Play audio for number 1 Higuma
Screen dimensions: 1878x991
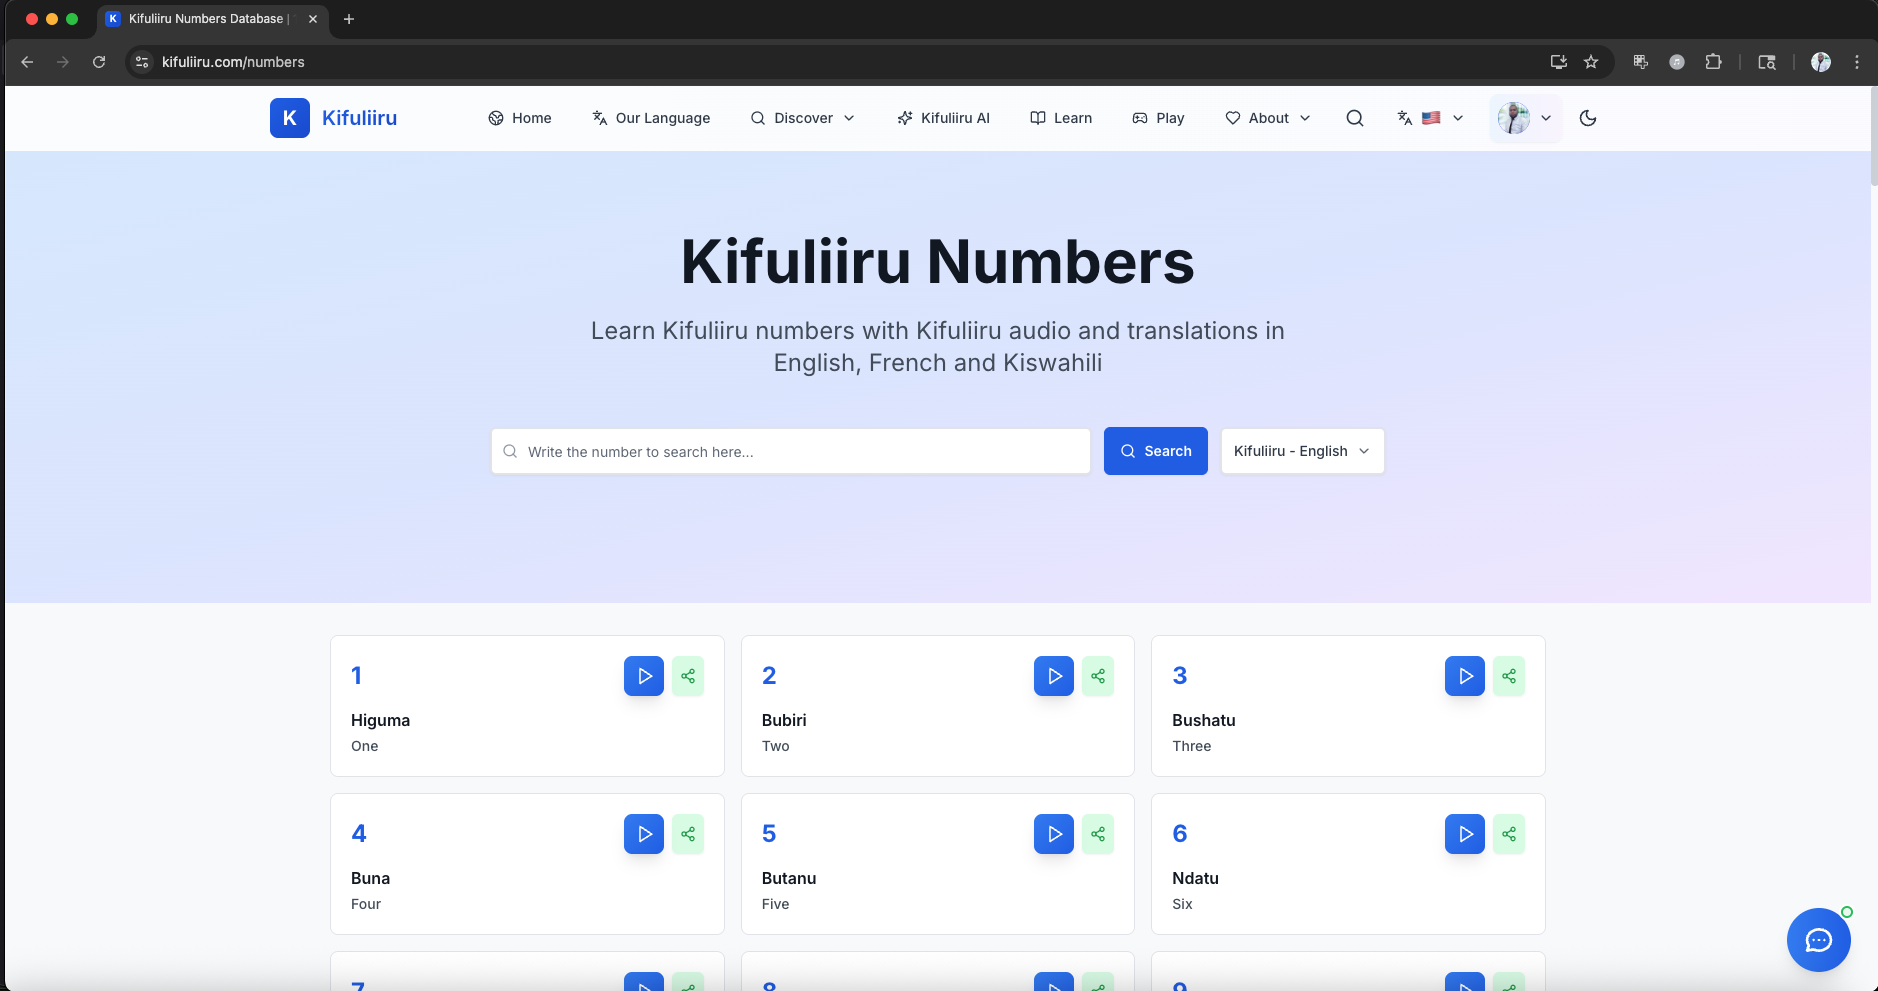644,676
